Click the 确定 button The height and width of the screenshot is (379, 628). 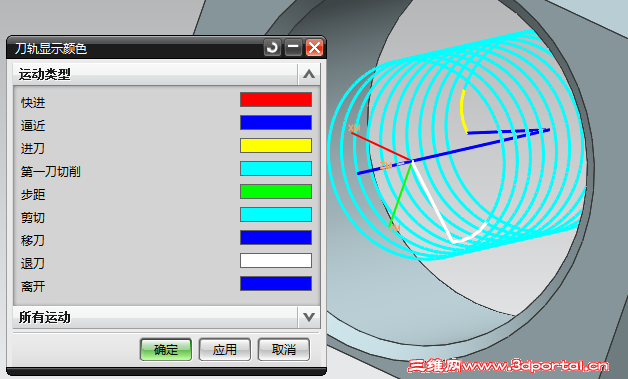(166, 349)
